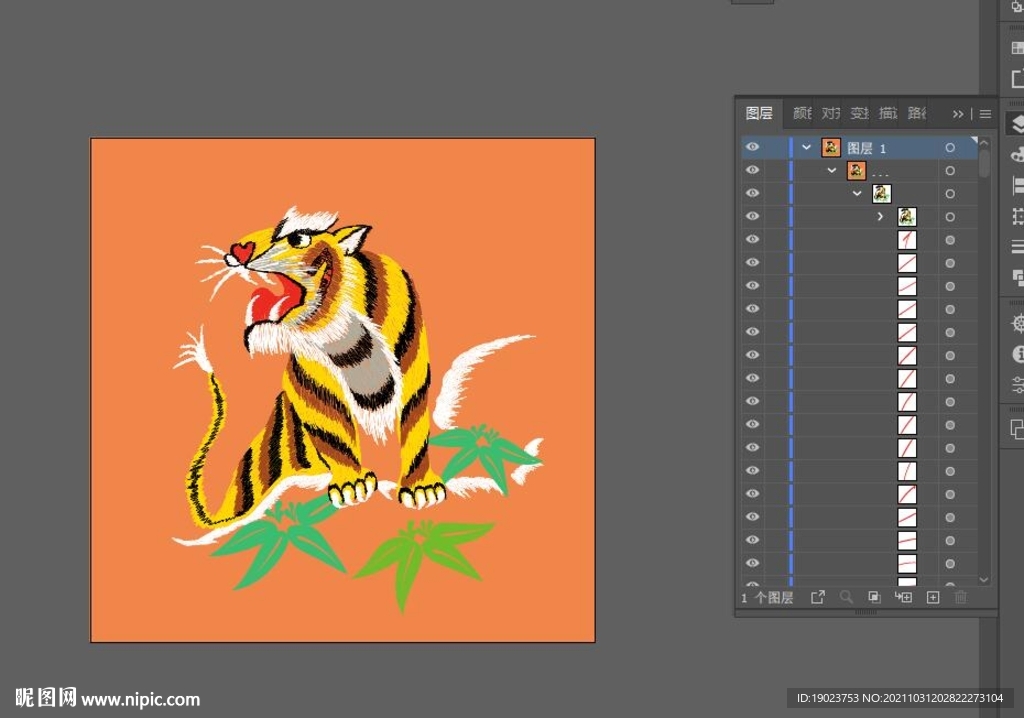Collapse the 图层 1 layer tree
1024x718 pixels.
tap(807, 147)
